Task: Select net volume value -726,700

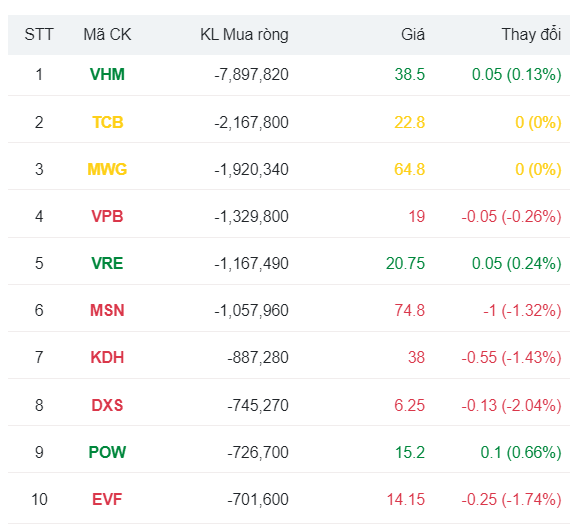Action: click(x=258, y=452)
